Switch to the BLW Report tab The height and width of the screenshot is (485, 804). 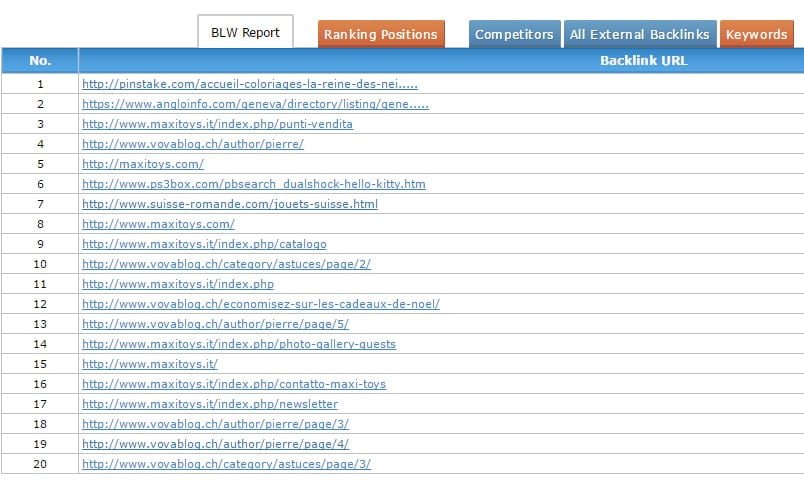point(245,33)
